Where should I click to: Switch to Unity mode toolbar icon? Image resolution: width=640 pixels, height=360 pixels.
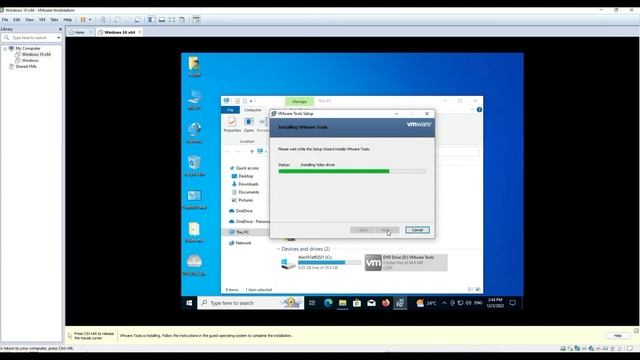182,20
